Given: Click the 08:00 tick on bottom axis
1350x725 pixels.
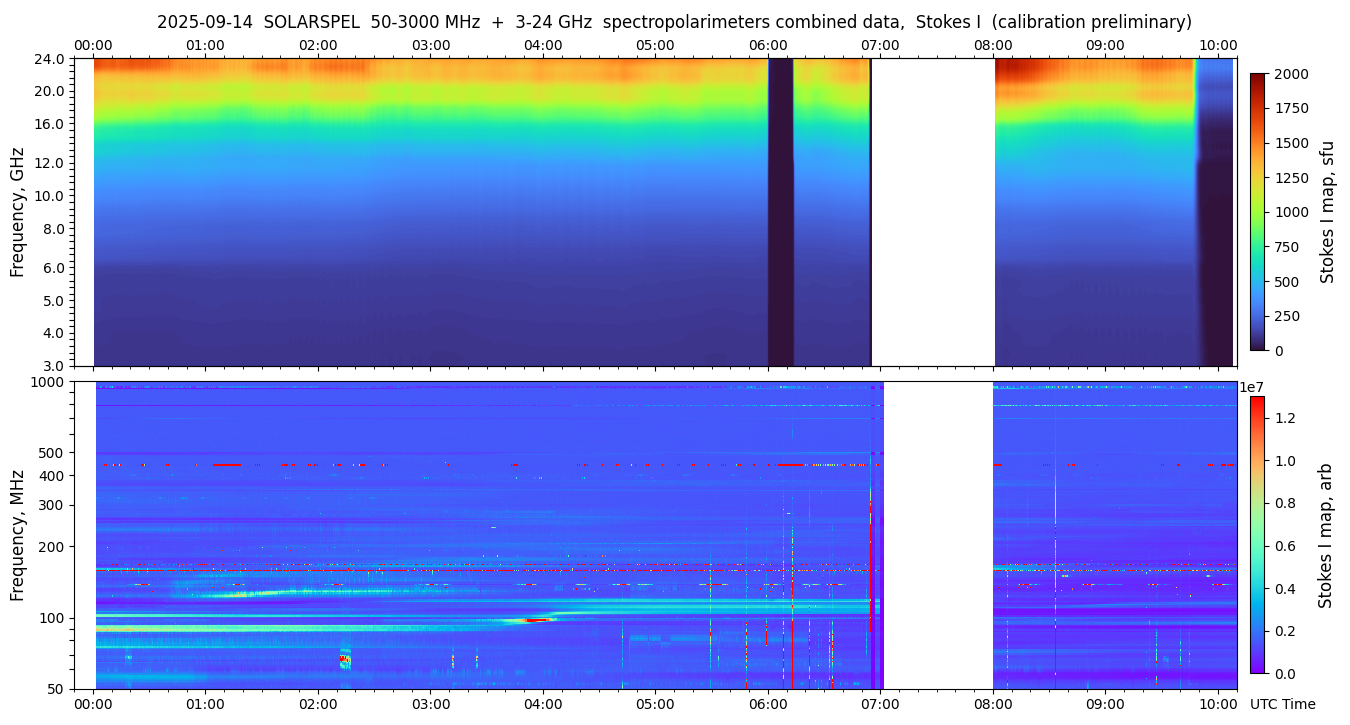Looking at the screenshot, I should pyautogui.click(x=992, y=704).
